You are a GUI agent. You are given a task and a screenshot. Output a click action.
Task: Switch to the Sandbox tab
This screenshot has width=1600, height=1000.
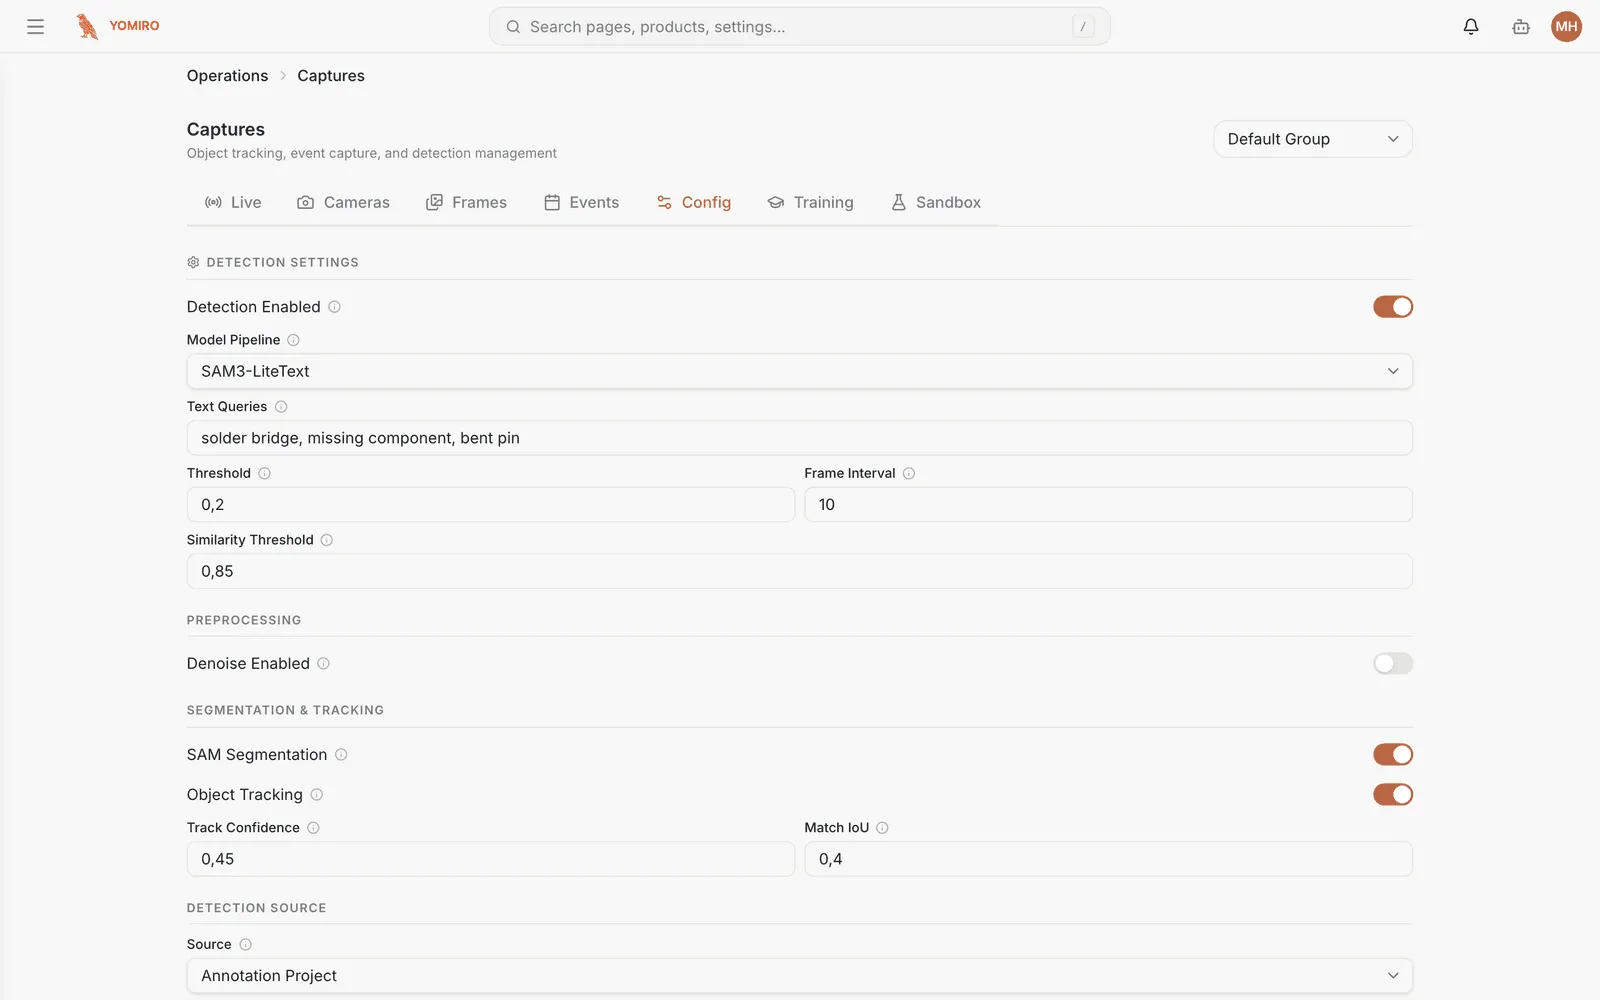tap(935, 203)
